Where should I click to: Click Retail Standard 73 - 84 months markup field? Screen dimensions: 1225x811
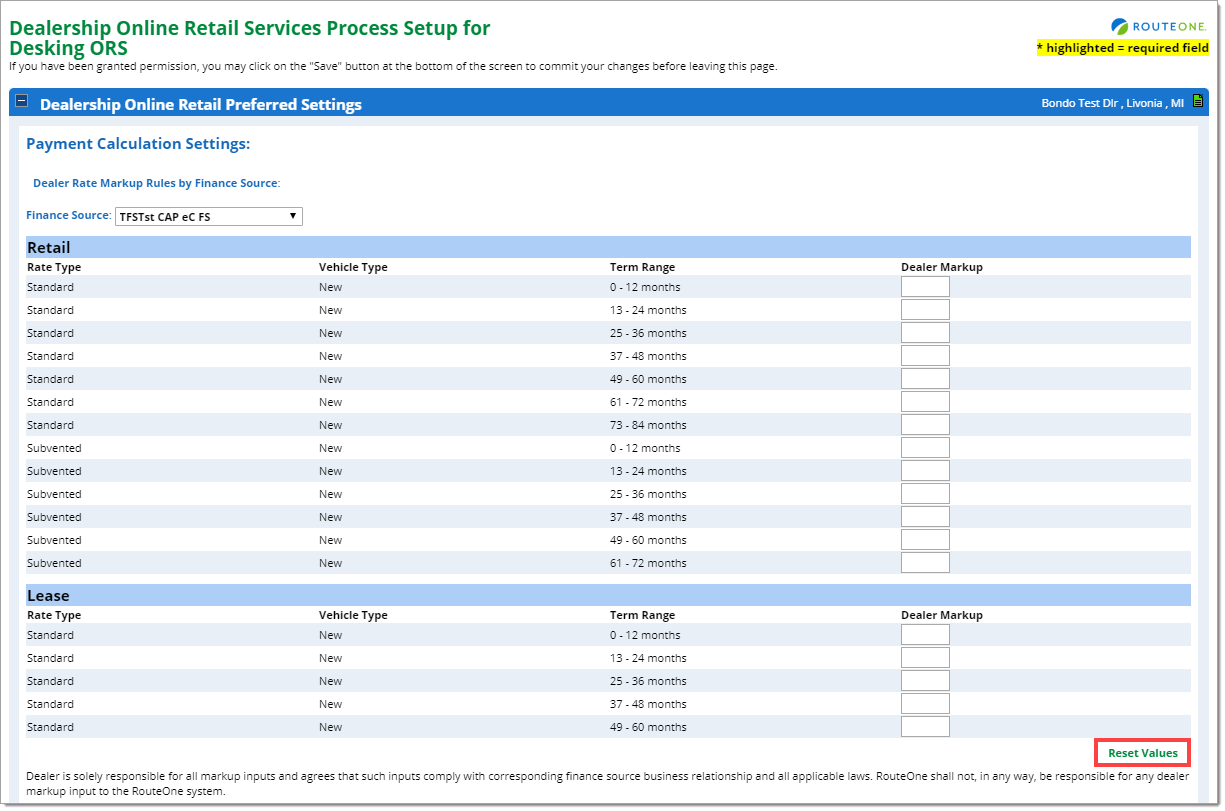point(924,425)
